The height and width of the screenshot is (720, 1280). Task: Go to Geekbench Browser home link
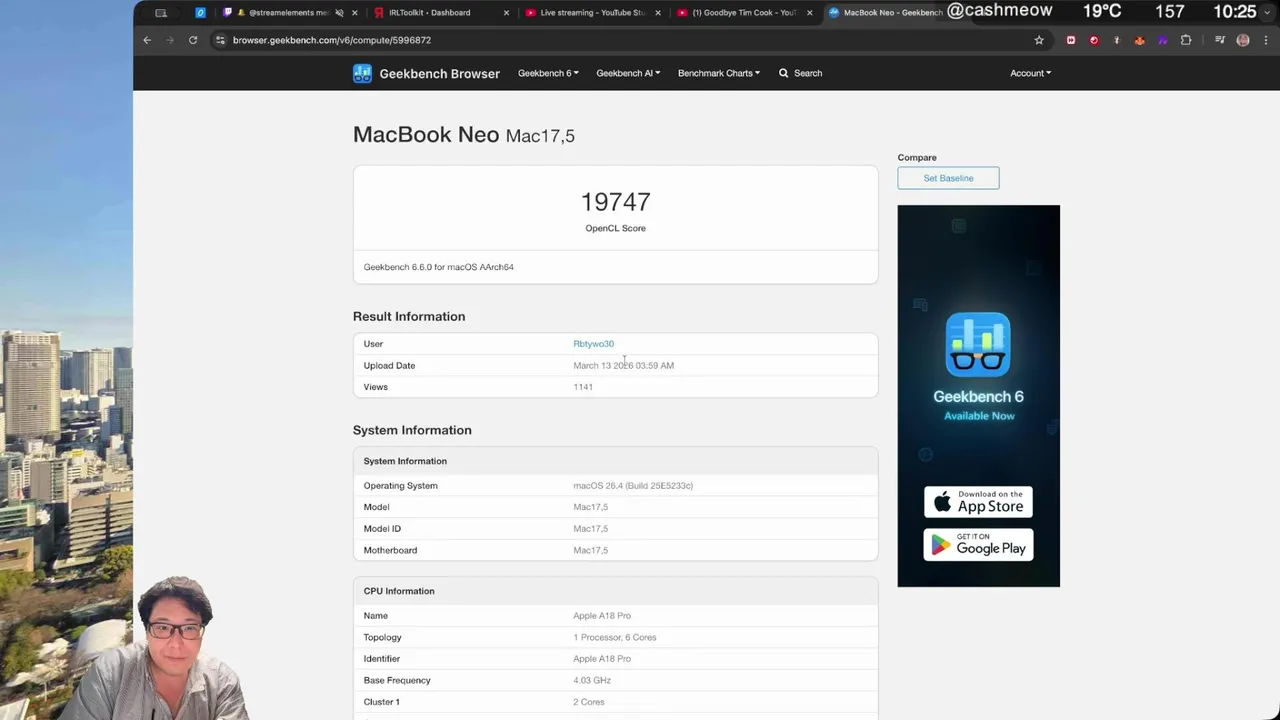point(439,73)
